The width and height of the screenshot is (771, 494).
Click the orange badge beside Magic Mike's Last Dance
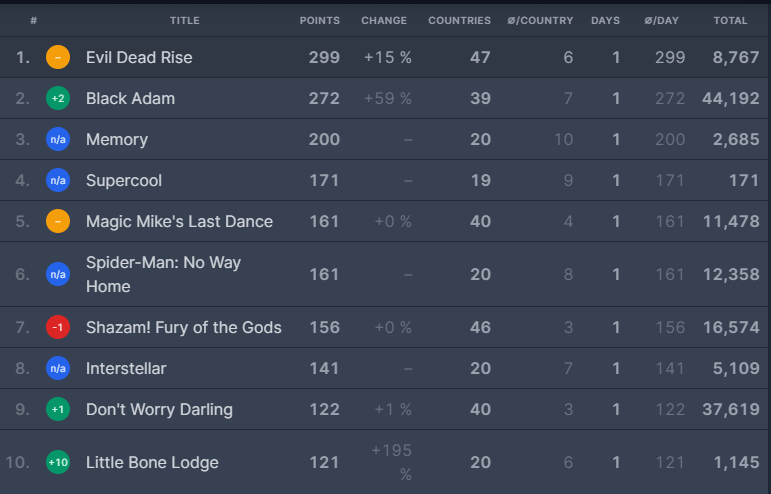tap(58, 221)
